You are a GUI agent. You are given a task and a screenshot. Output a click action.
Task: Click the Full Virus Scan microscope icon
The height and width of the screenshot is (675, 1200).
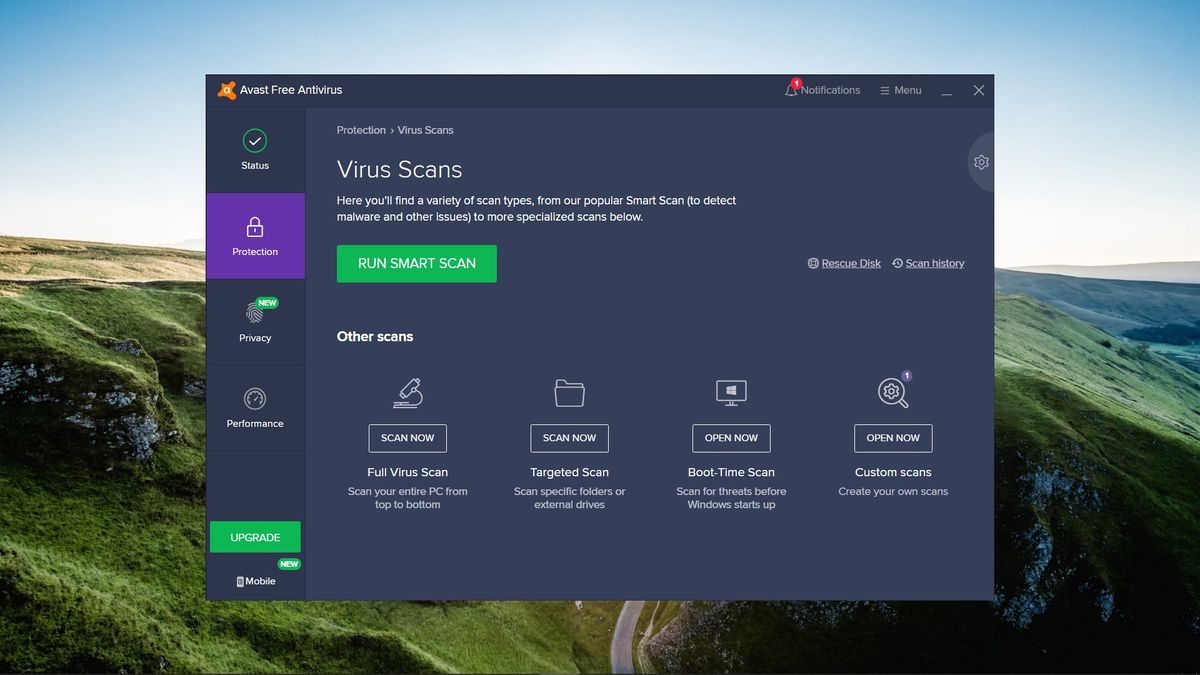(408, 393)
